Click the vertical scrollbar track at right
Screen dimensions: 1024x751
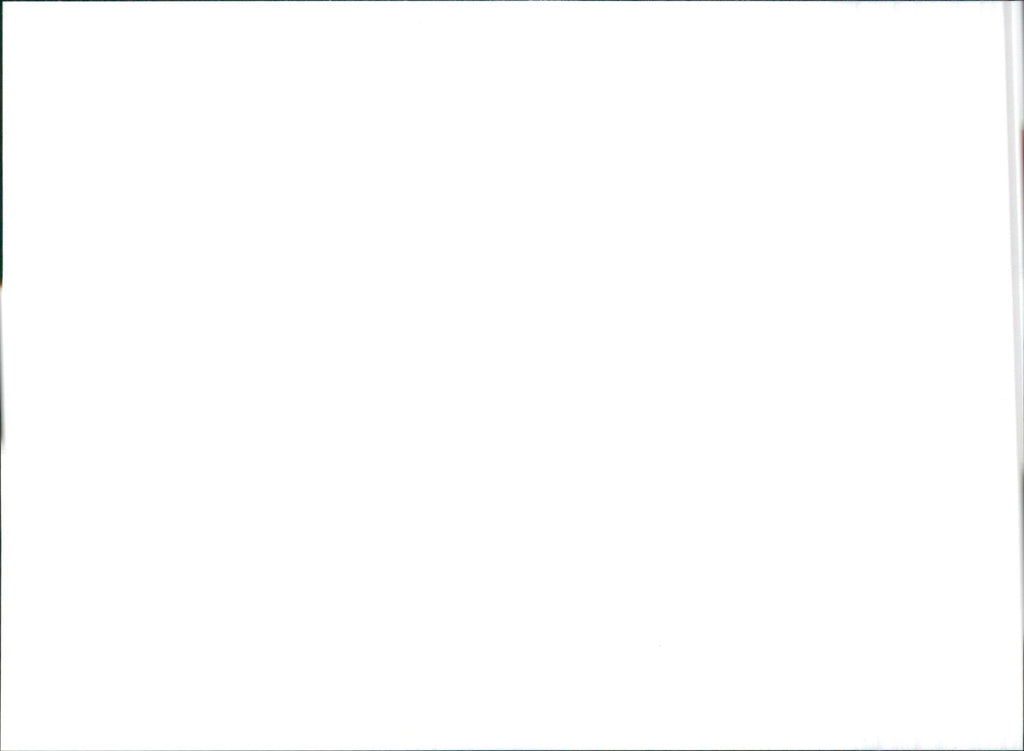(1013, 376)
